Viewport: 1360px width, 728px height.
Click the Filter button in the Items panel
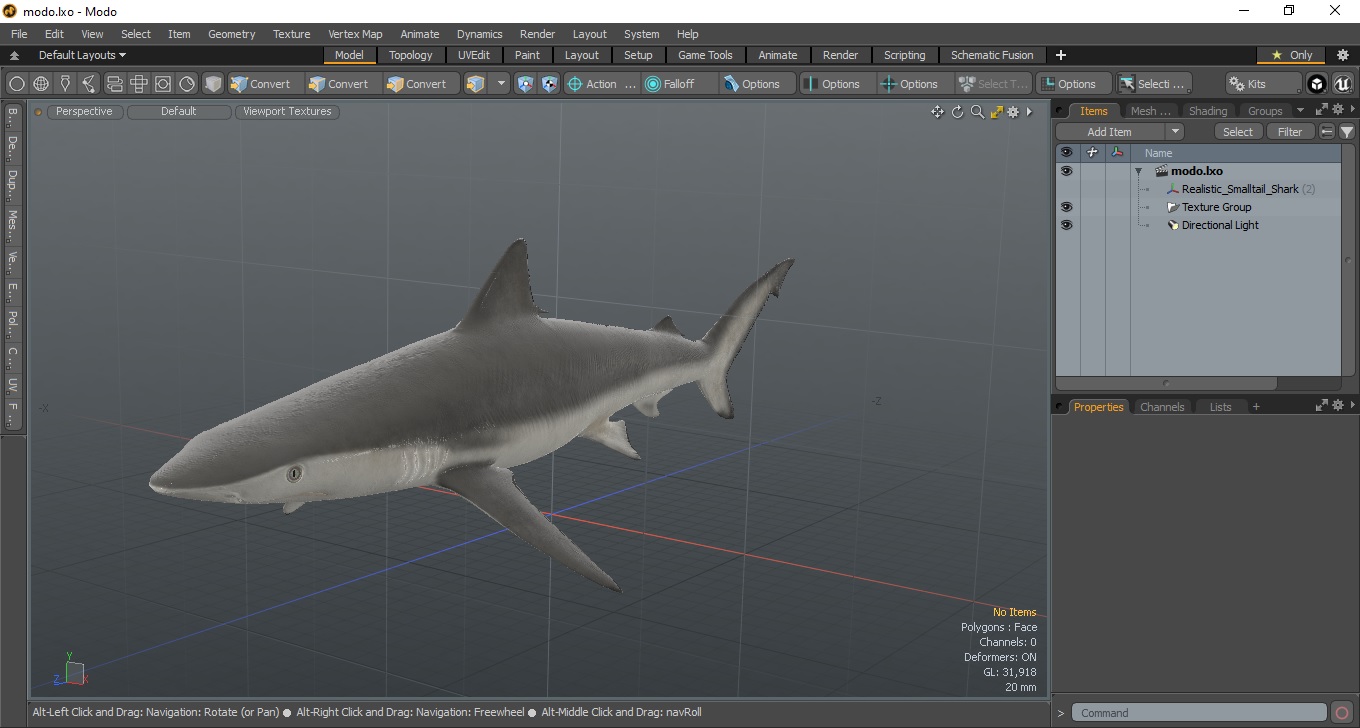pyautogui.click(x=1290, y=132)
